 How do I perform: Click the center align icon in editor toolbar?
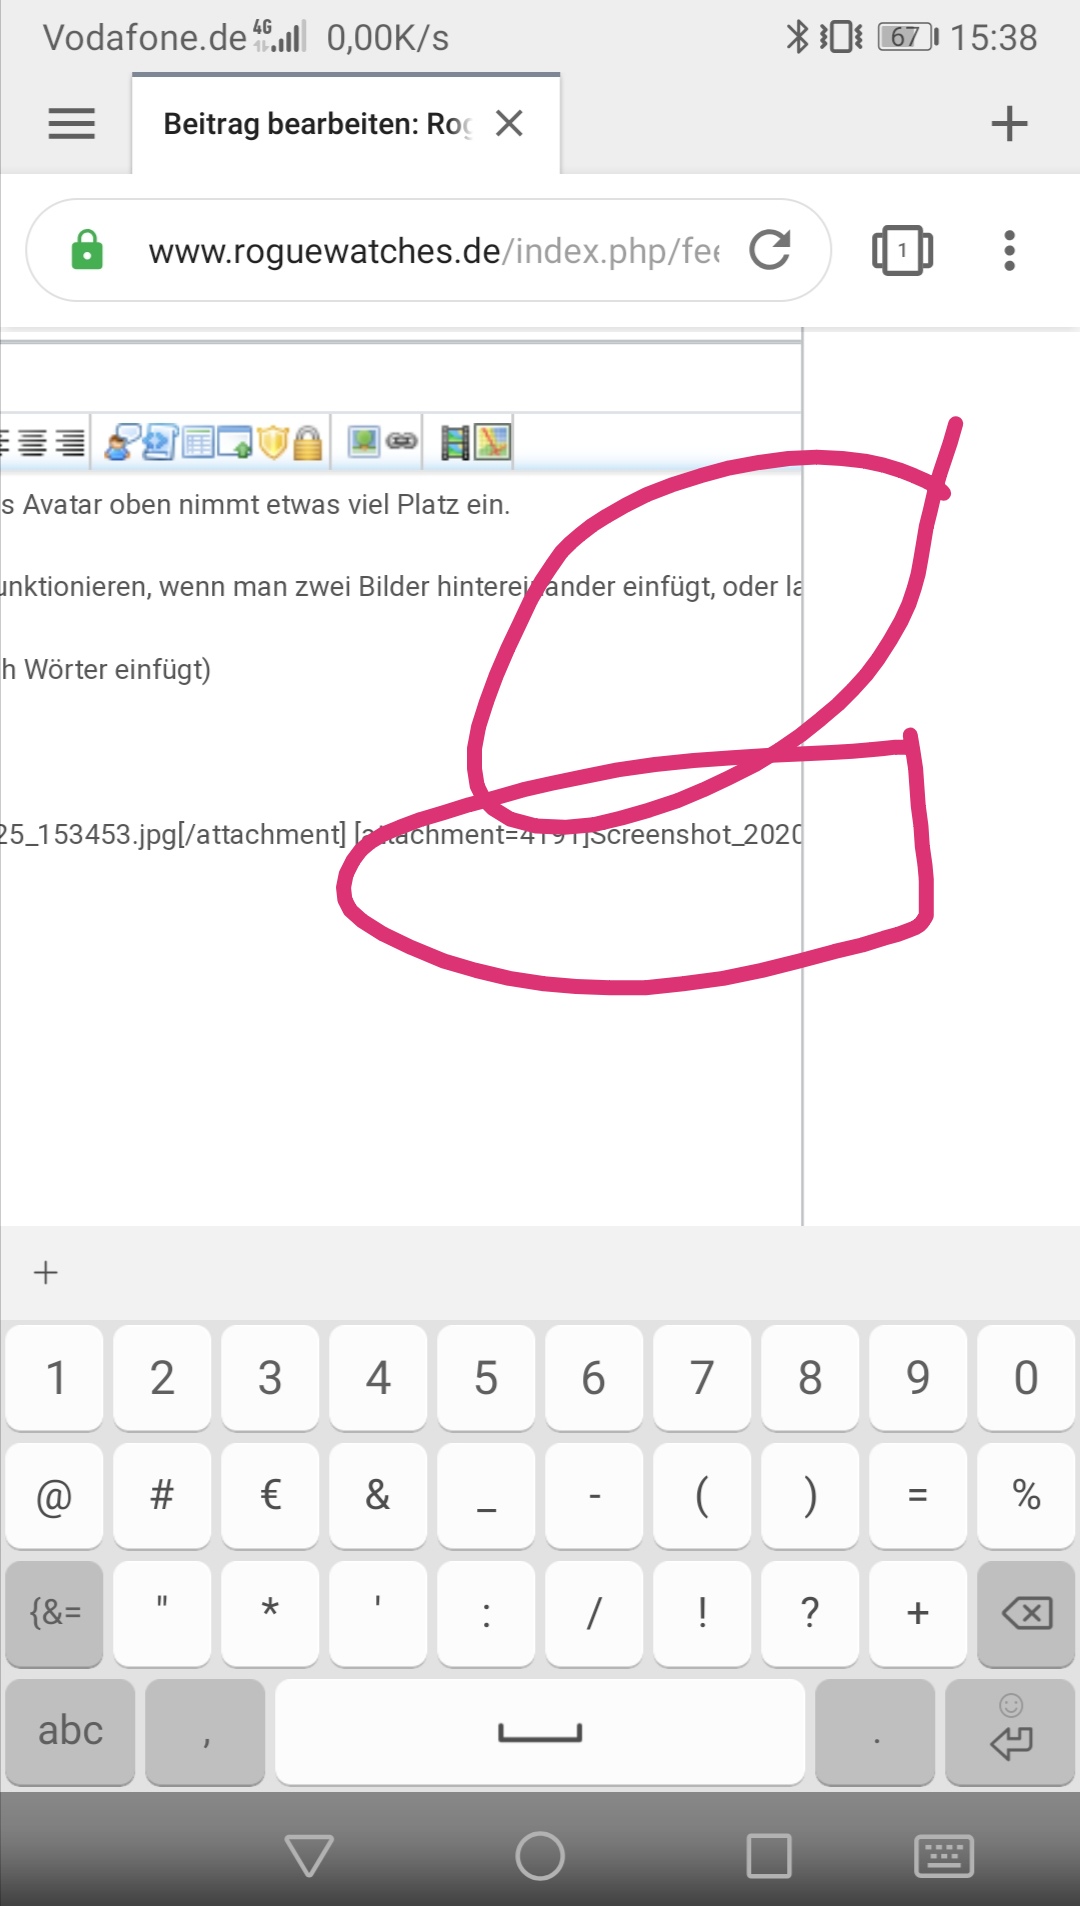[33, 442]
